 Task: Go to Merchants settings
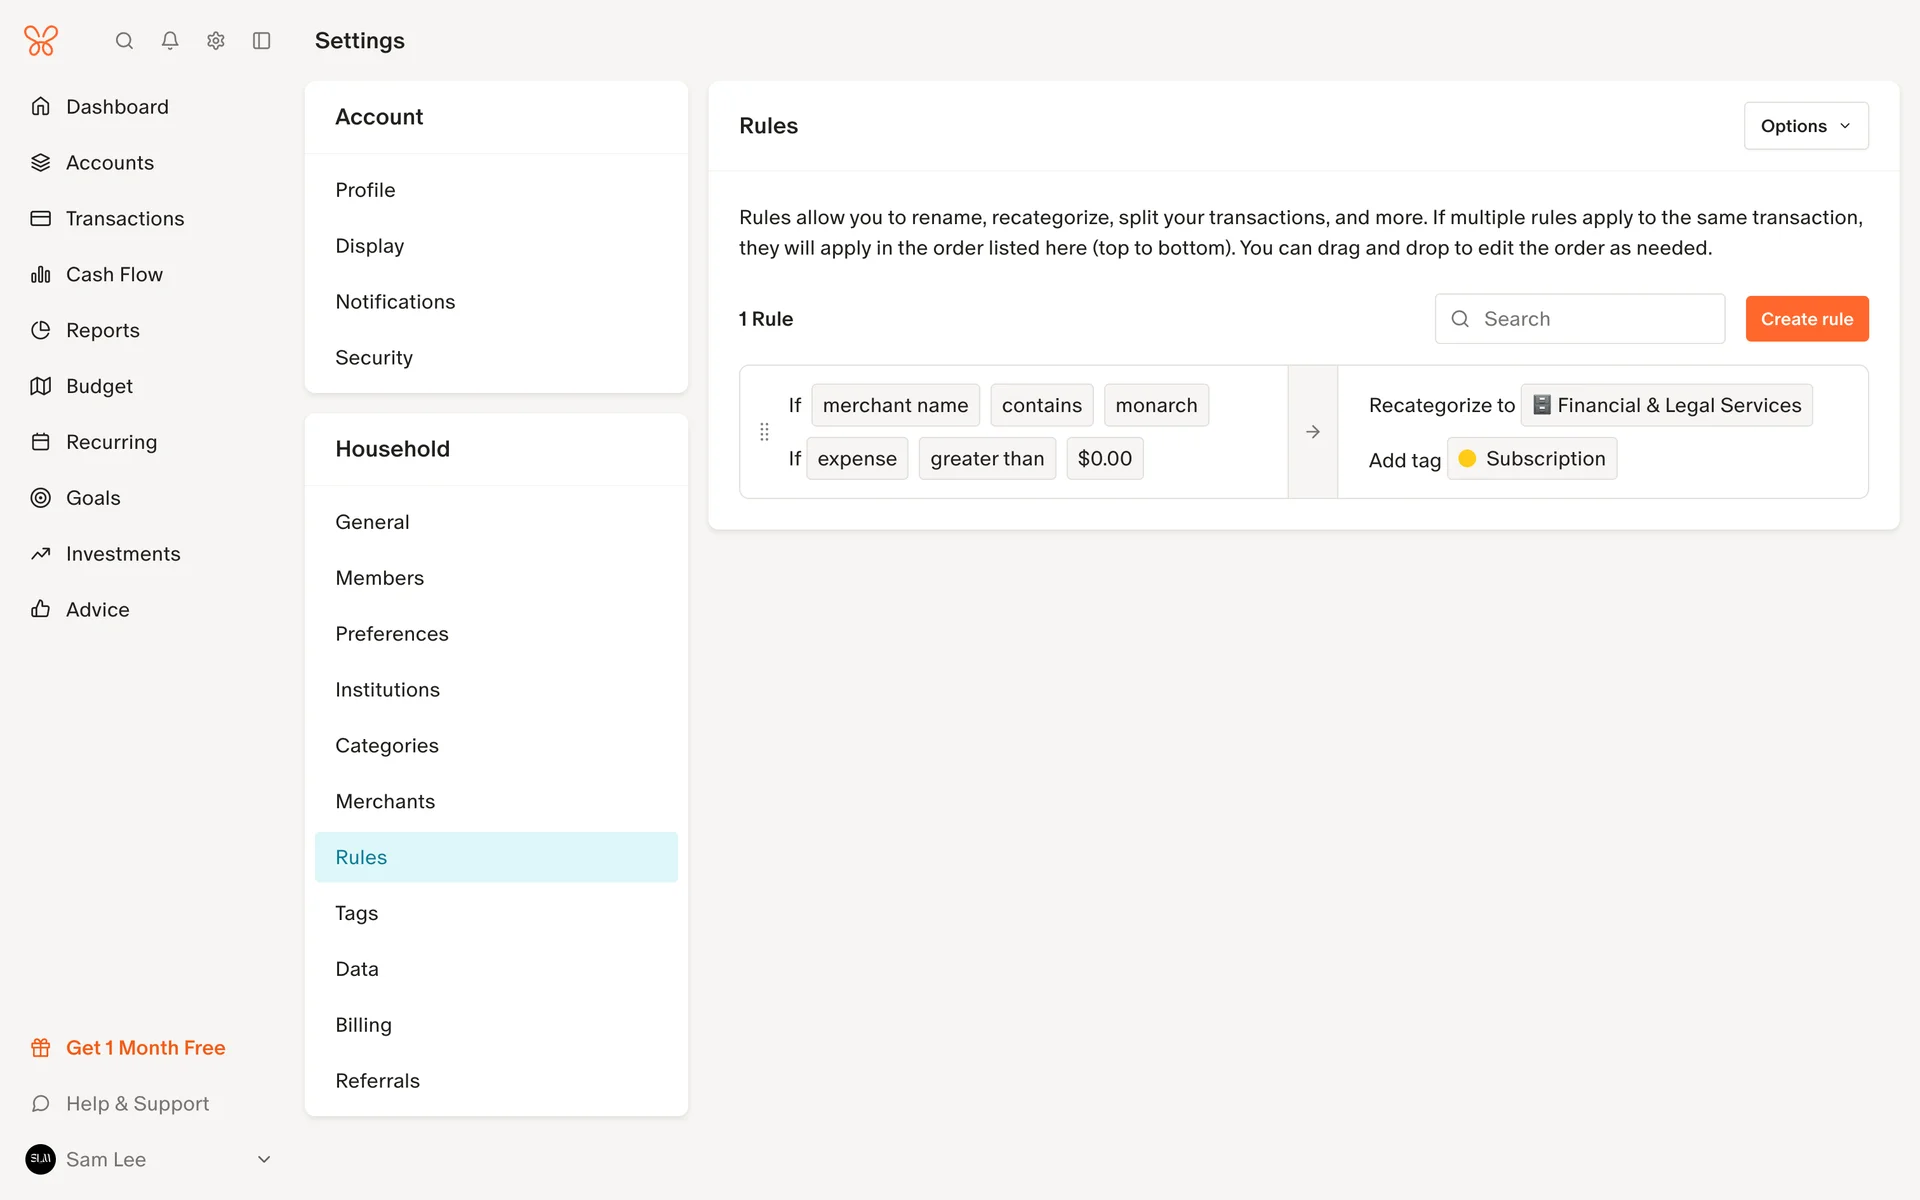click(385, 801)
